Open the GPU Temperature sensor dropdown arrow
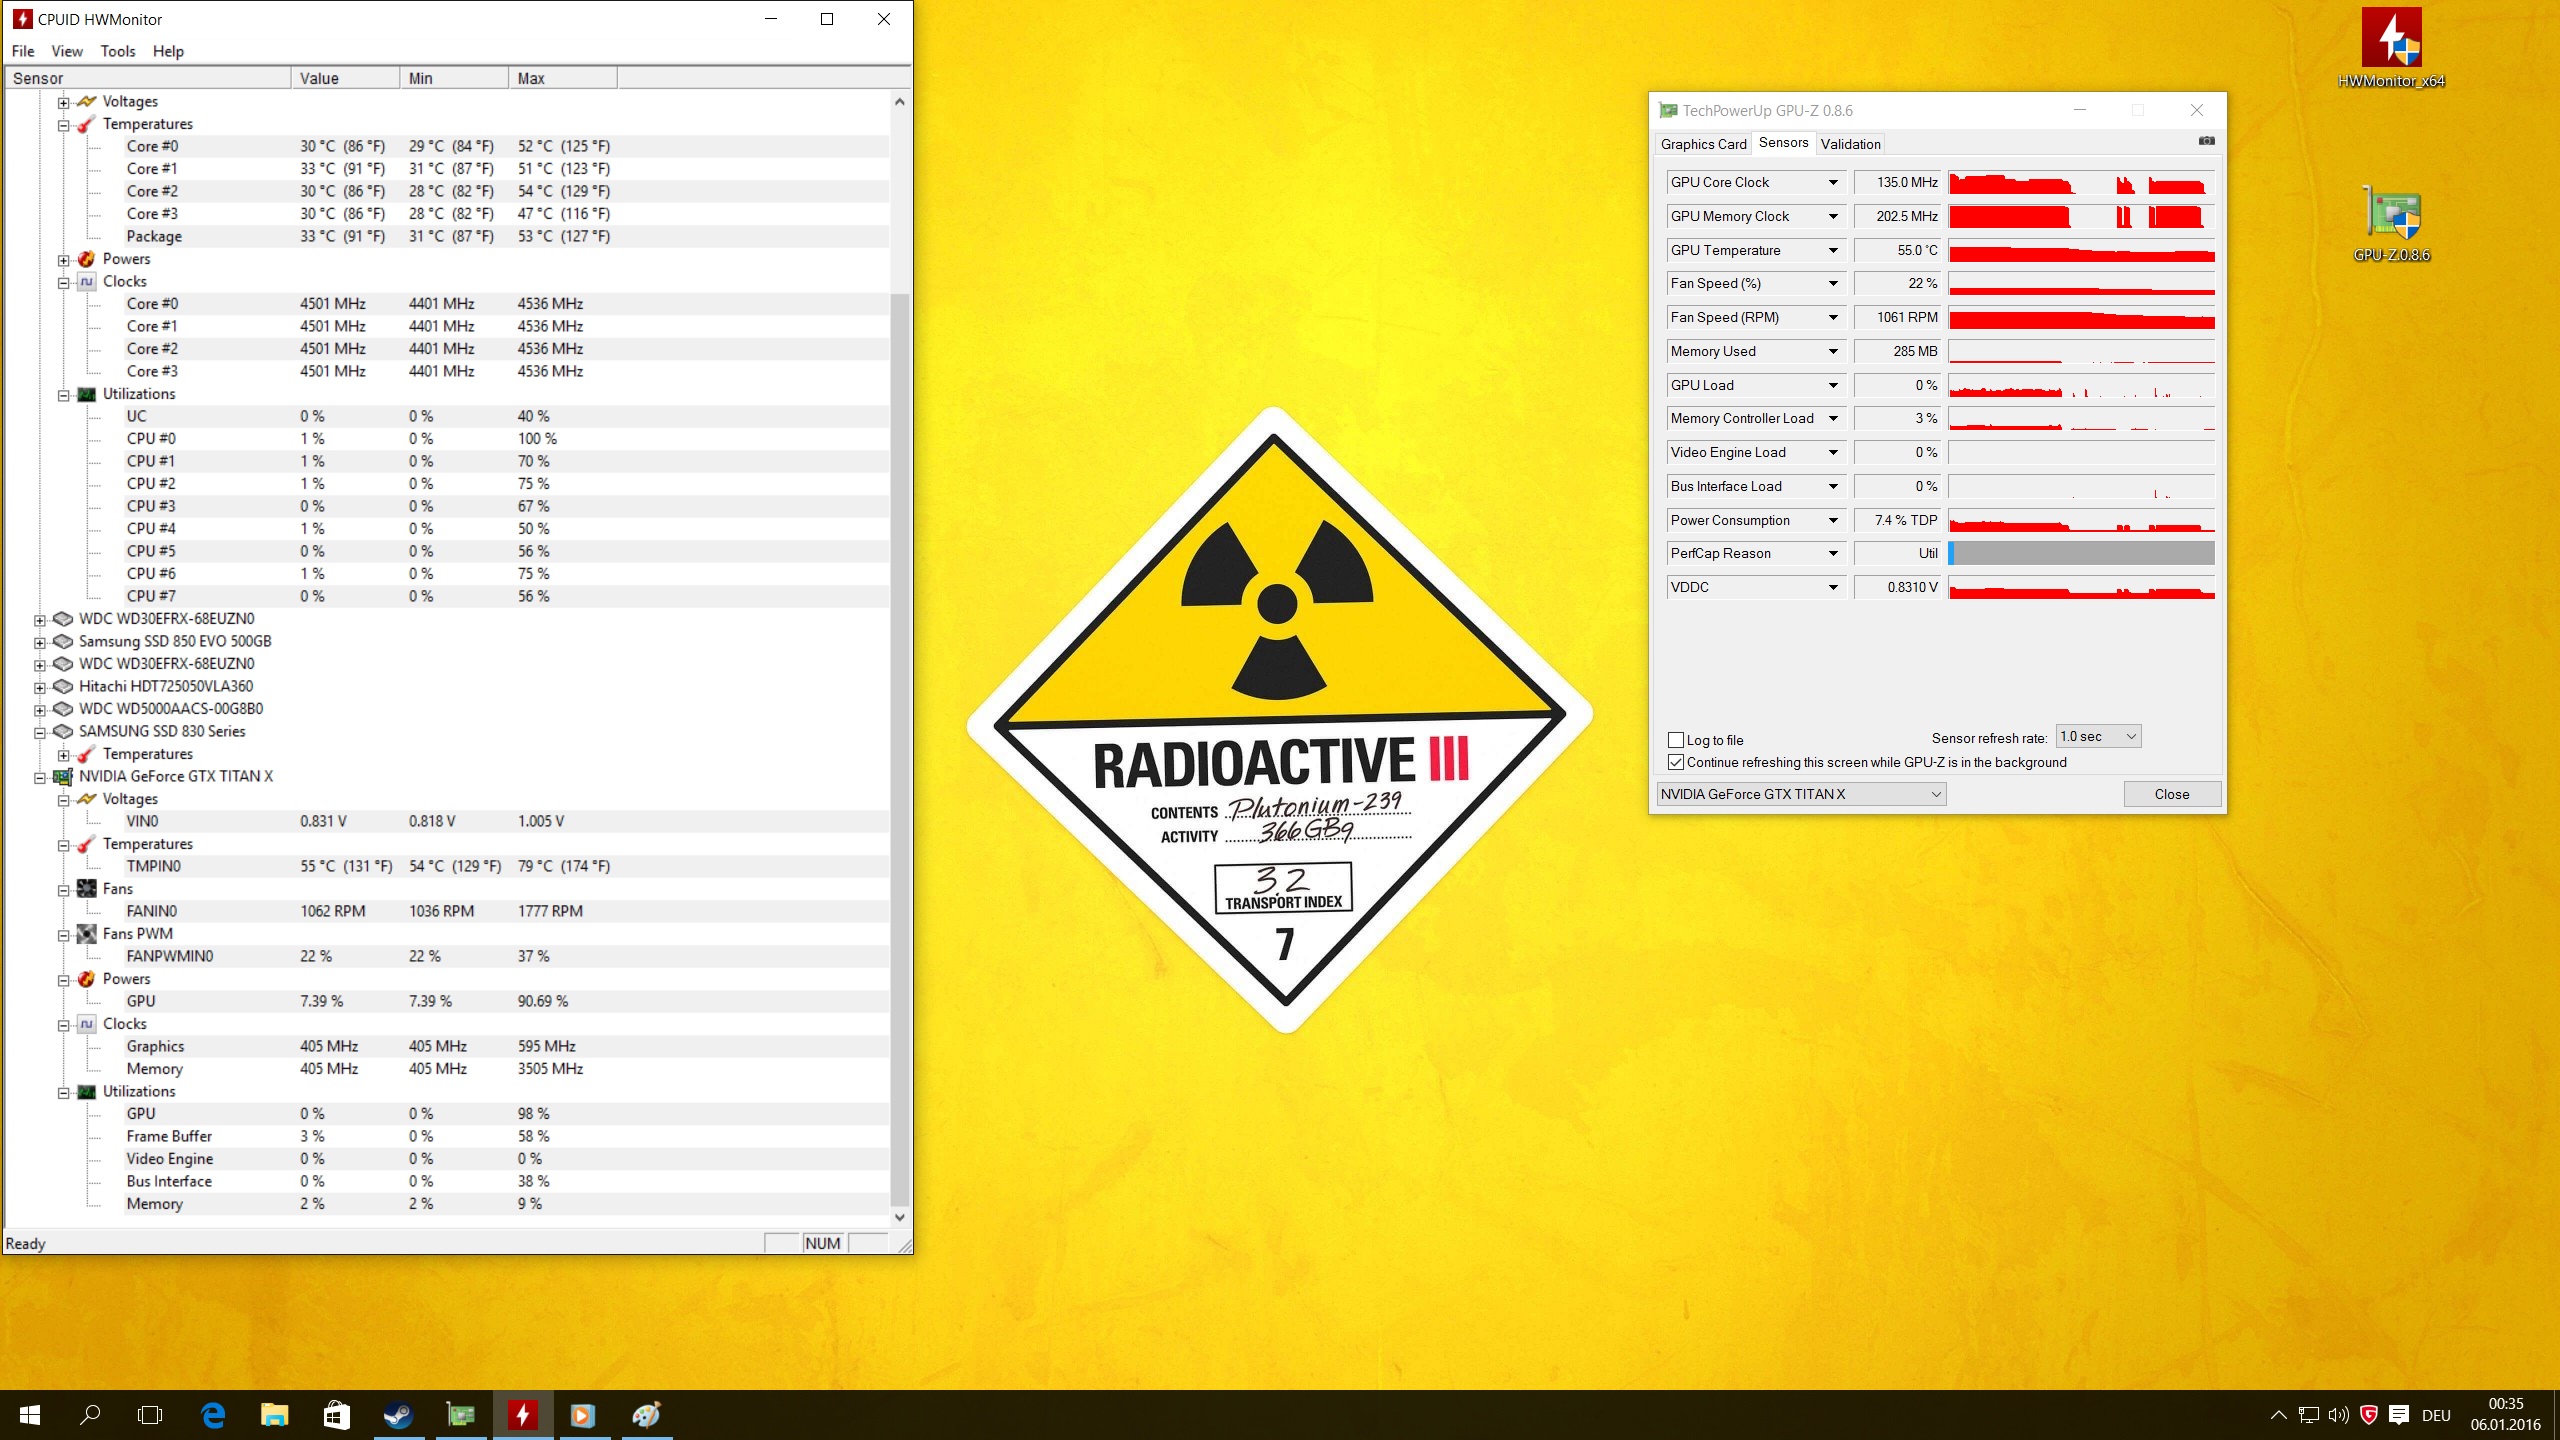Viewport: 2560px width, 1440px height. [x=1833, y=251]
